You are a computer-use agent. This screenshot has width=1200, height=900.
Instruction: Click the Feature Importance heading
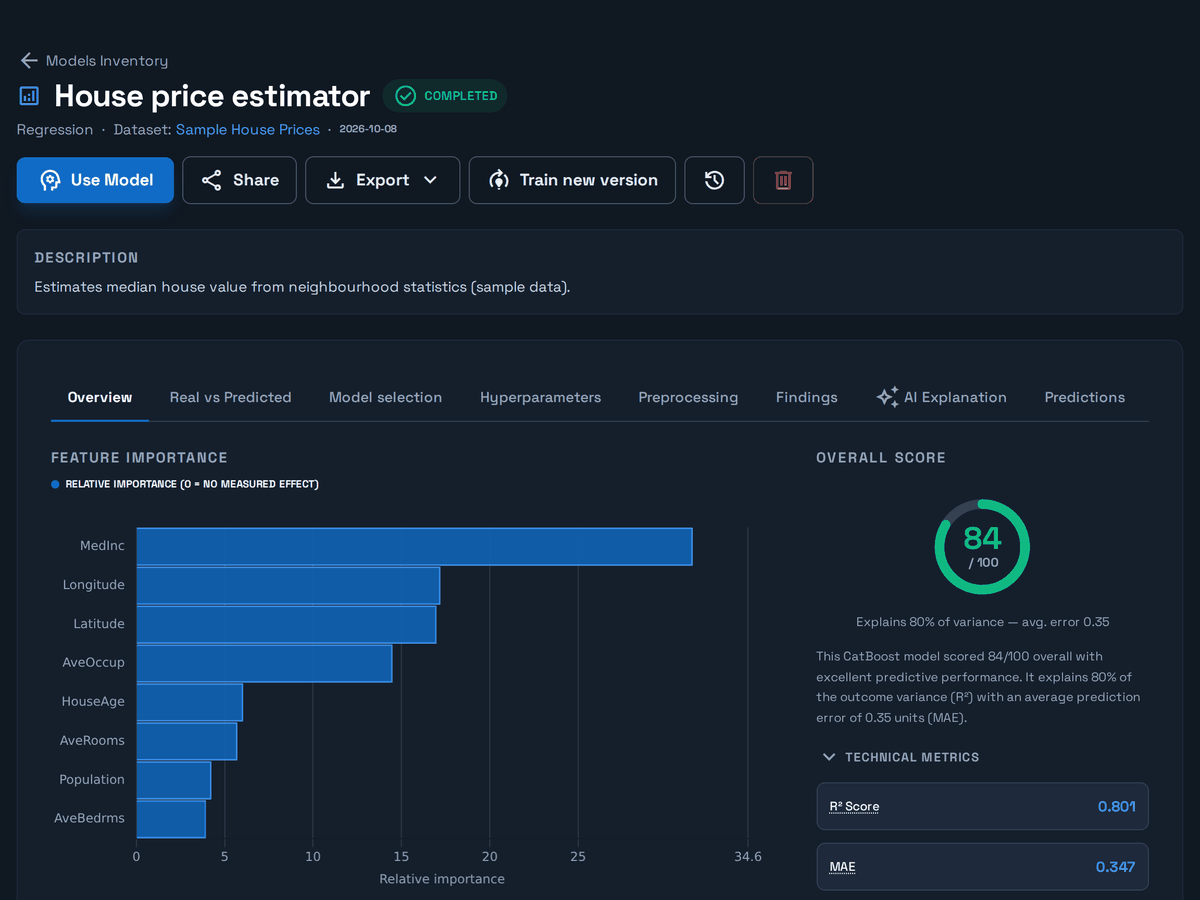(x=139, y=458)
